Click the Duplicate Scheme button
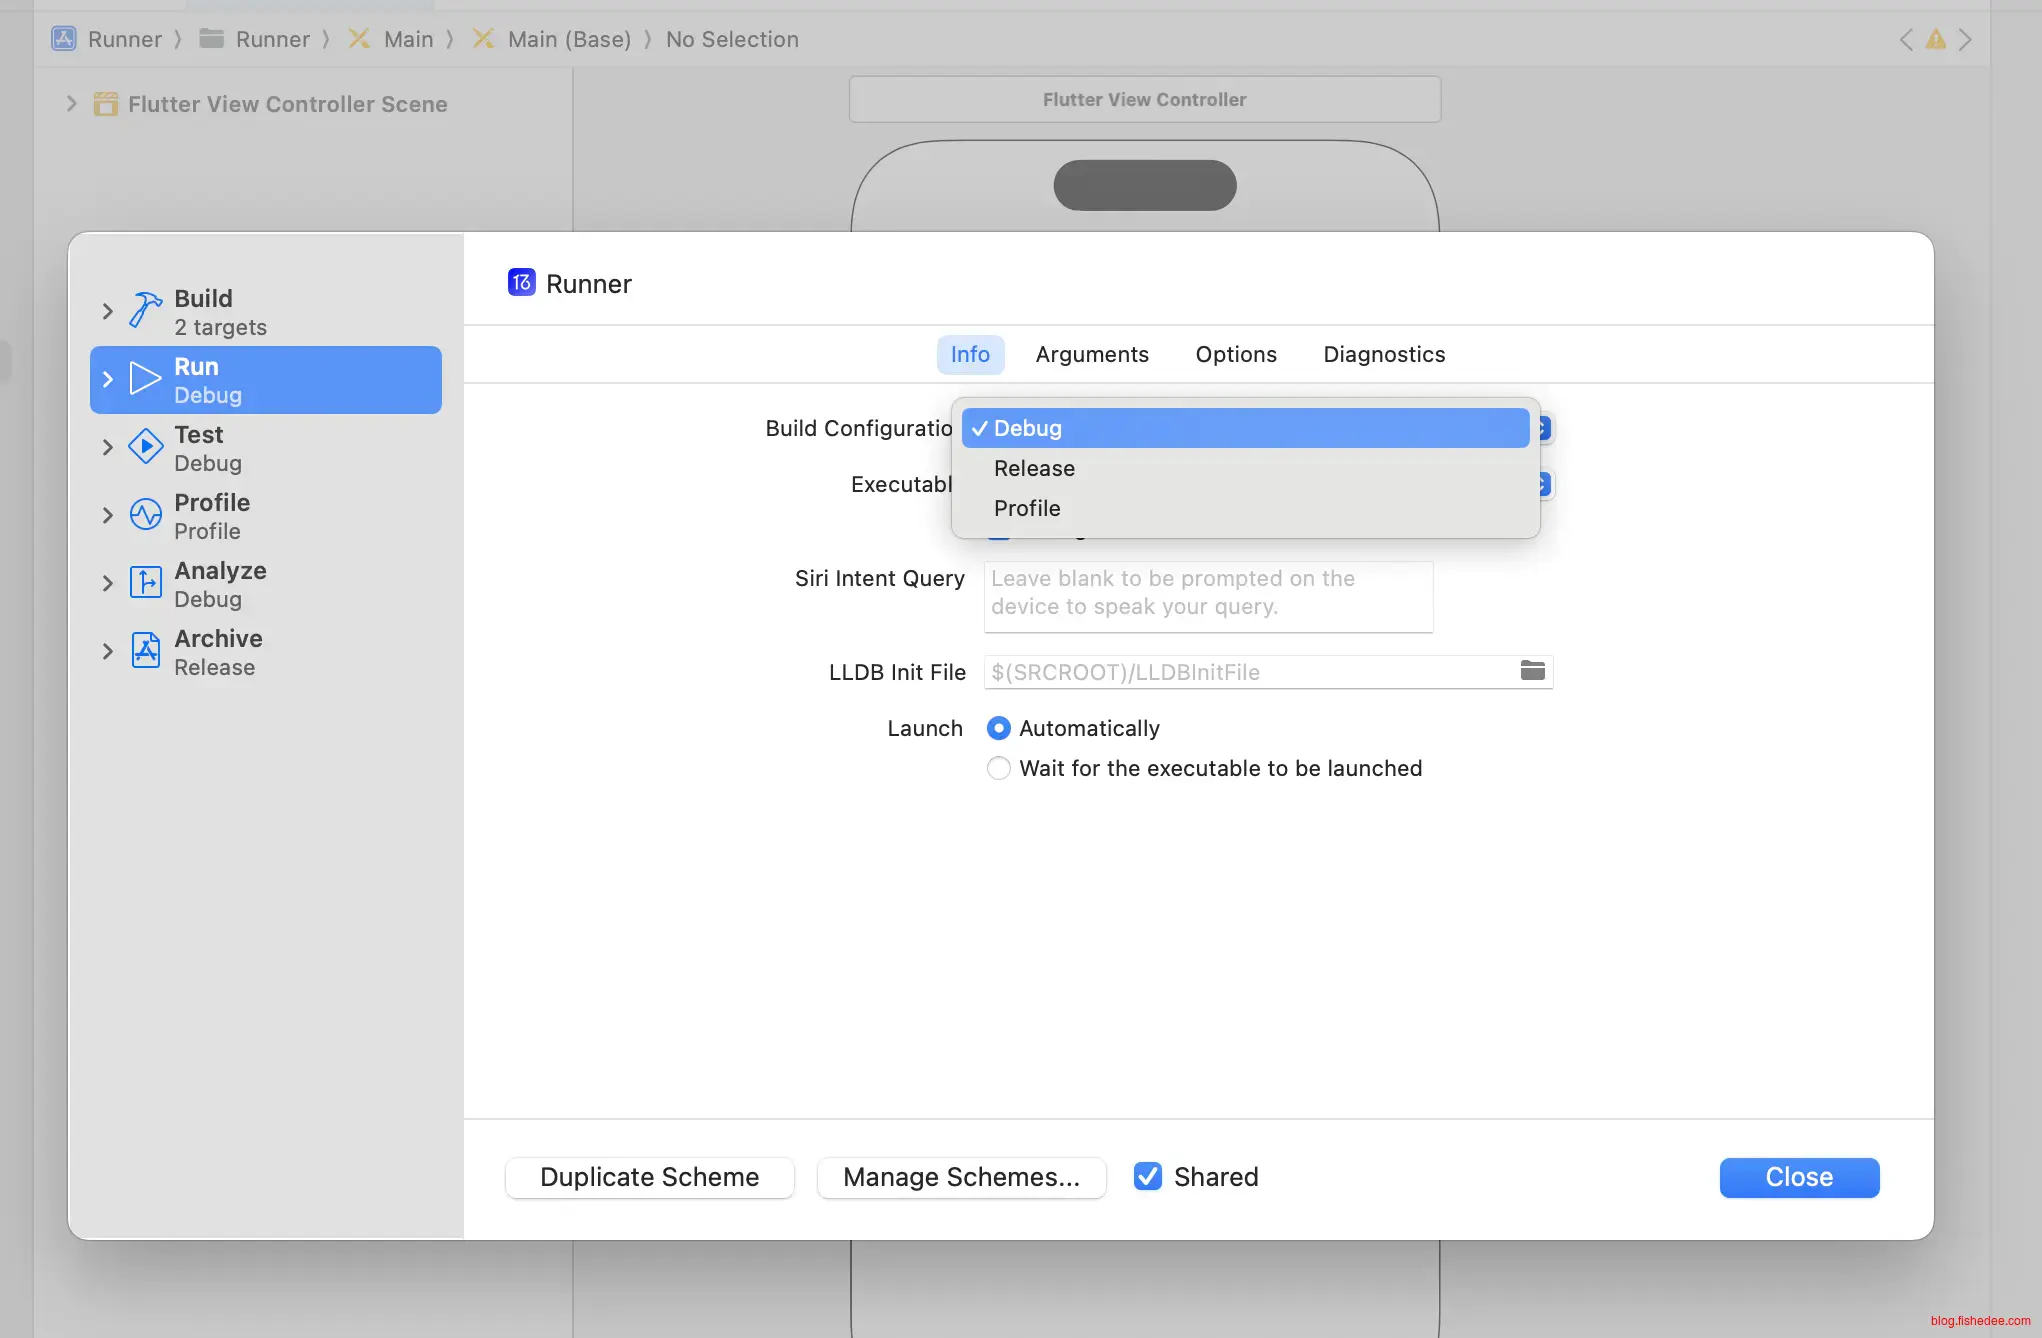This screenshot has height=1338, width=2042. click(649, 1177)
